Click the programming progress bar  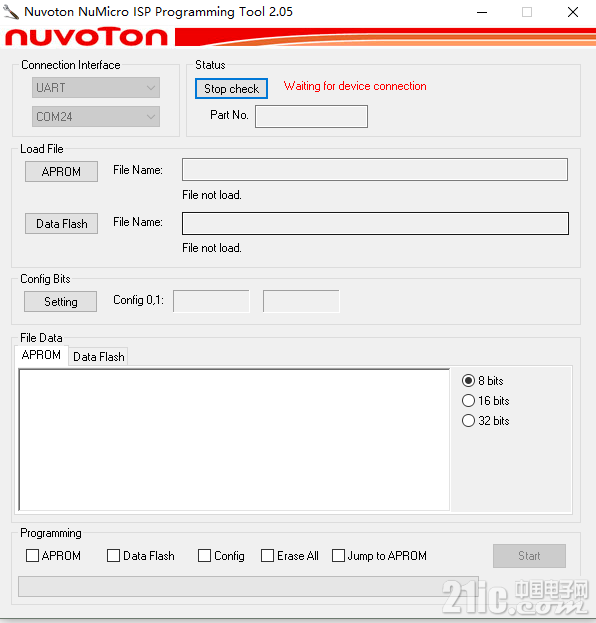pos(248,586)
